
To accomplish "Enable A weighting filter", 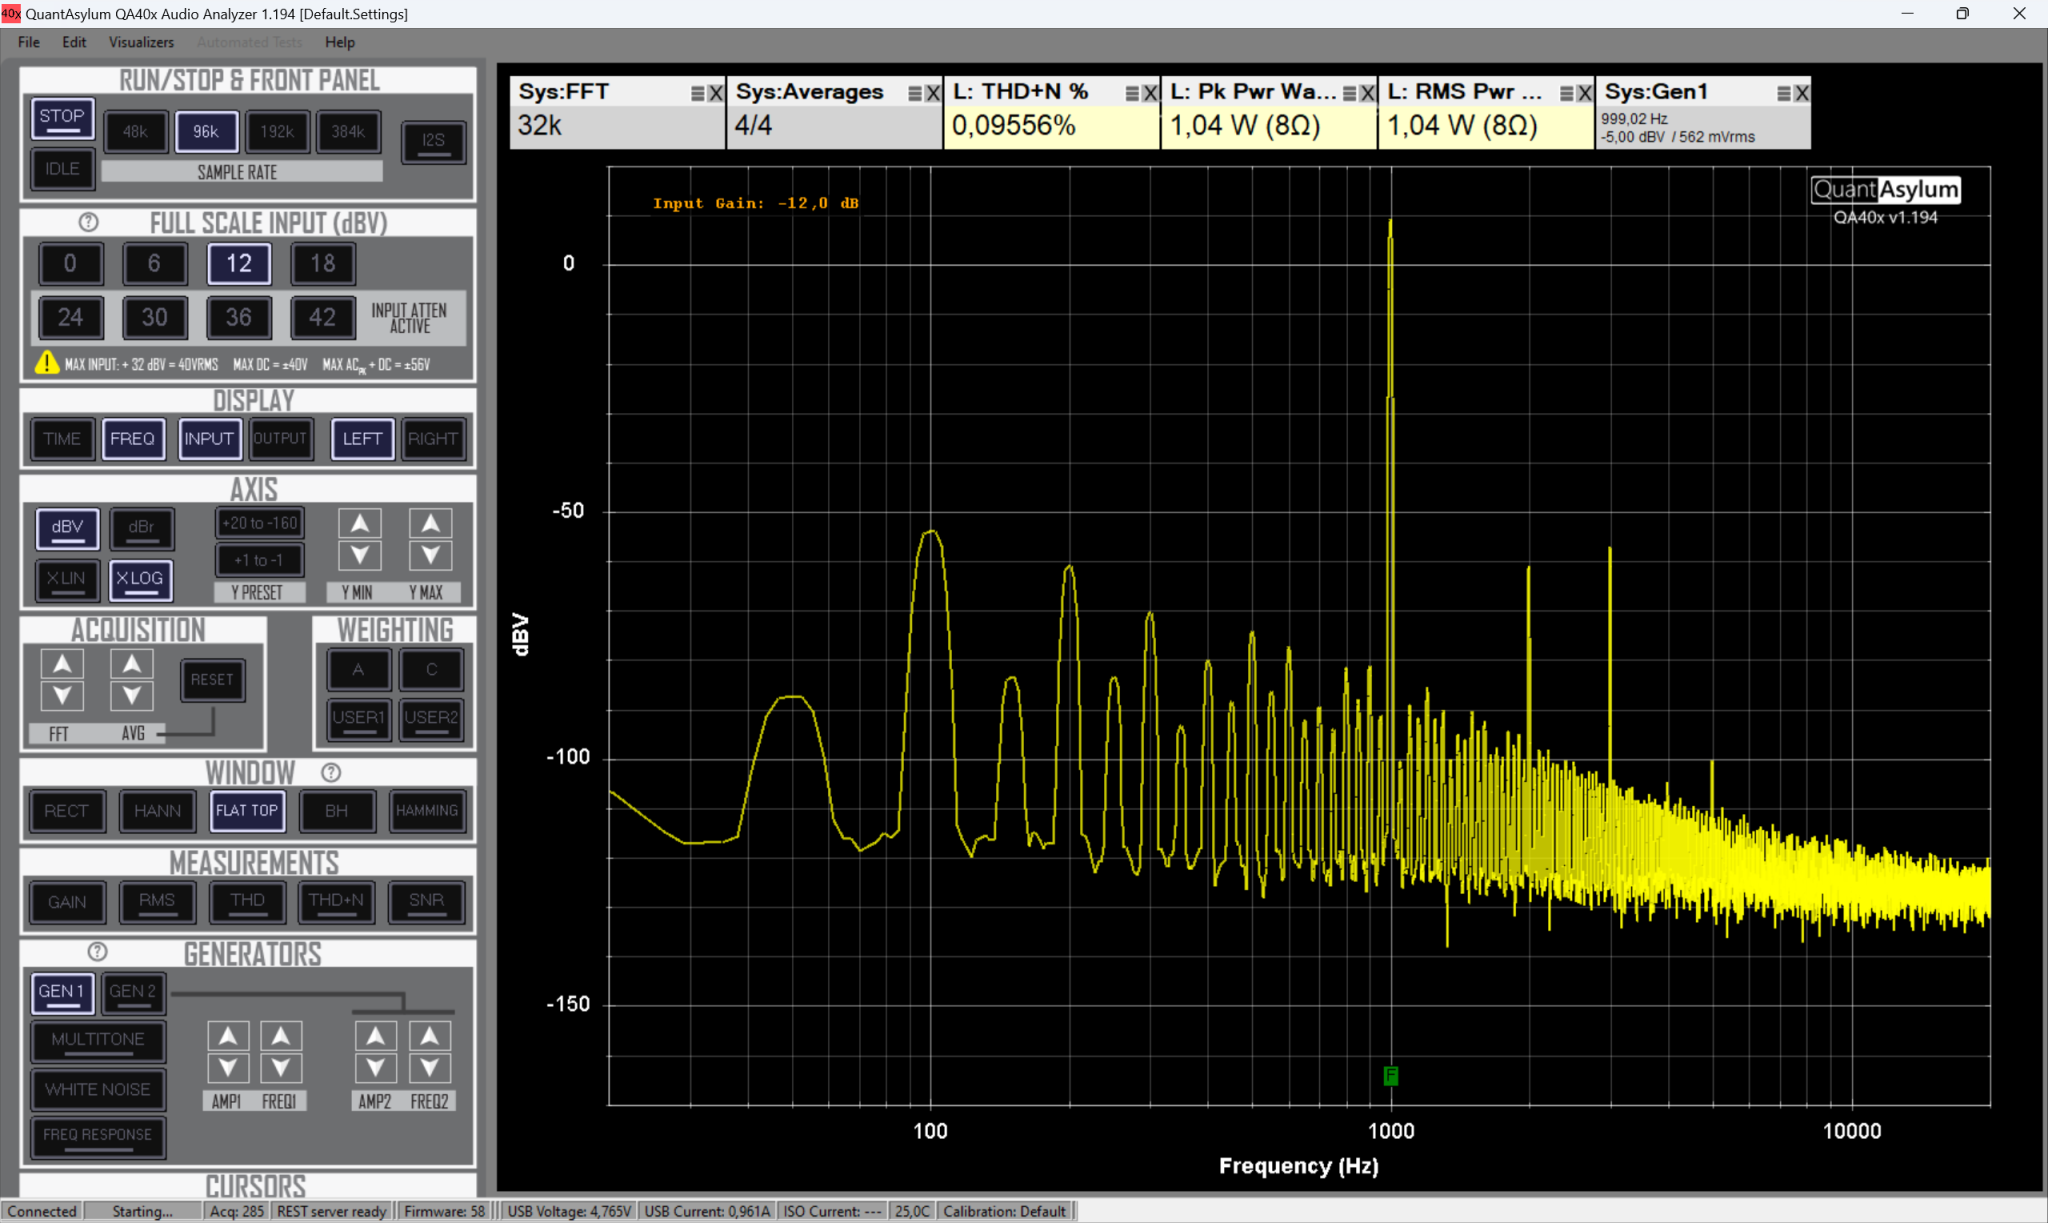I will point(358,670).
